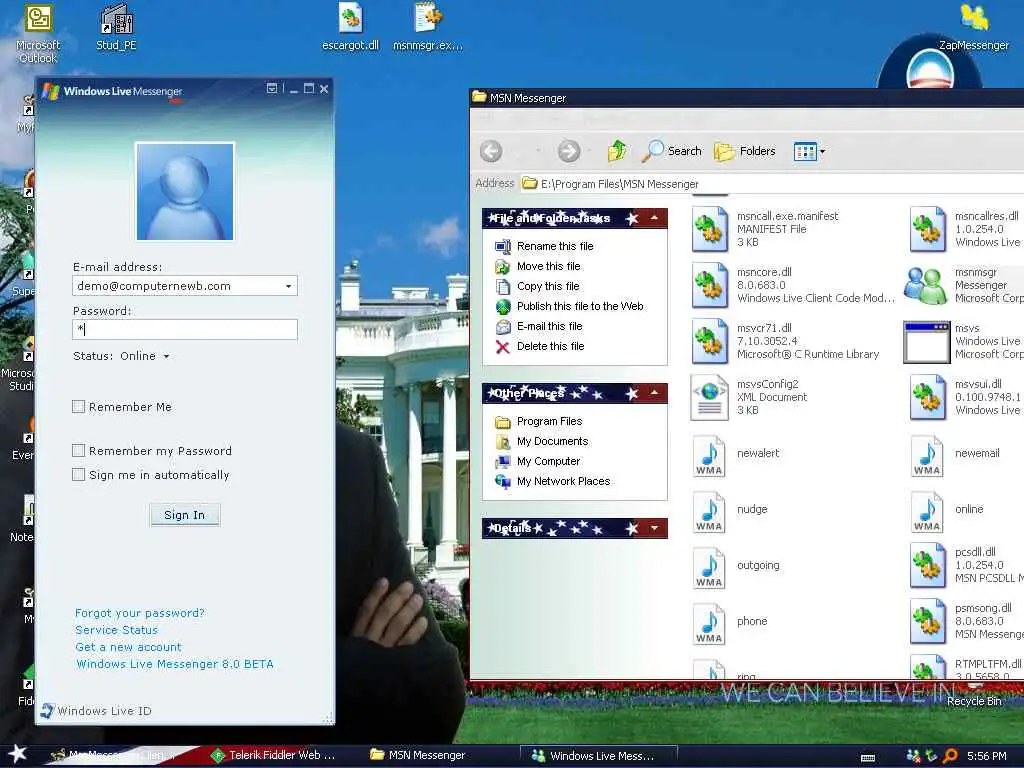The width and height of the screenshot is (1024, 768).
Task: Switch to Windows Live Mess... taskbar item
Action: pos(598,756)
